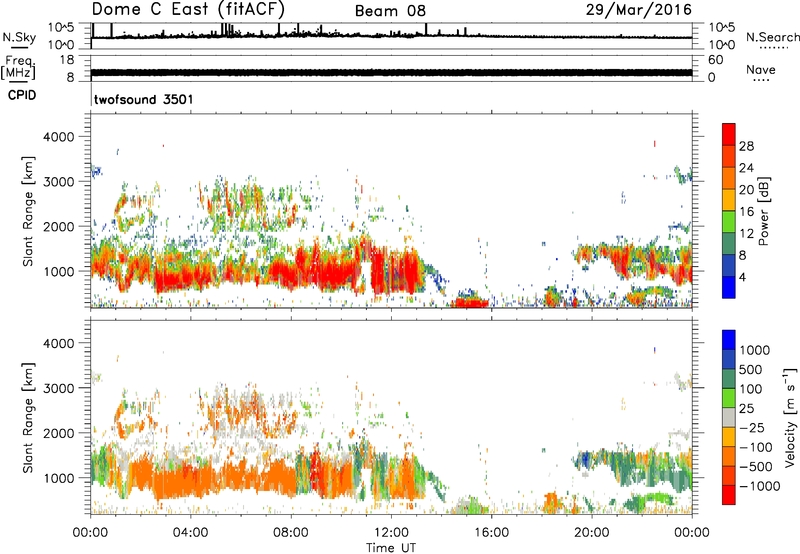Click the red 28 dB power swatch
Image resolution: width=800 pixels, height=554 pixels.
(729, 134)
